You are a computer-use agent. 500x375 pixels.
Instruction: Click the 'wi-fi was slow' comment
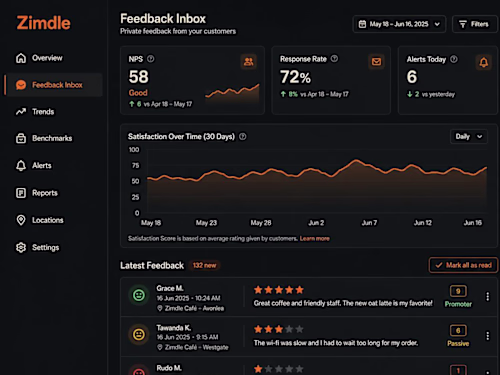click(336, 343)
